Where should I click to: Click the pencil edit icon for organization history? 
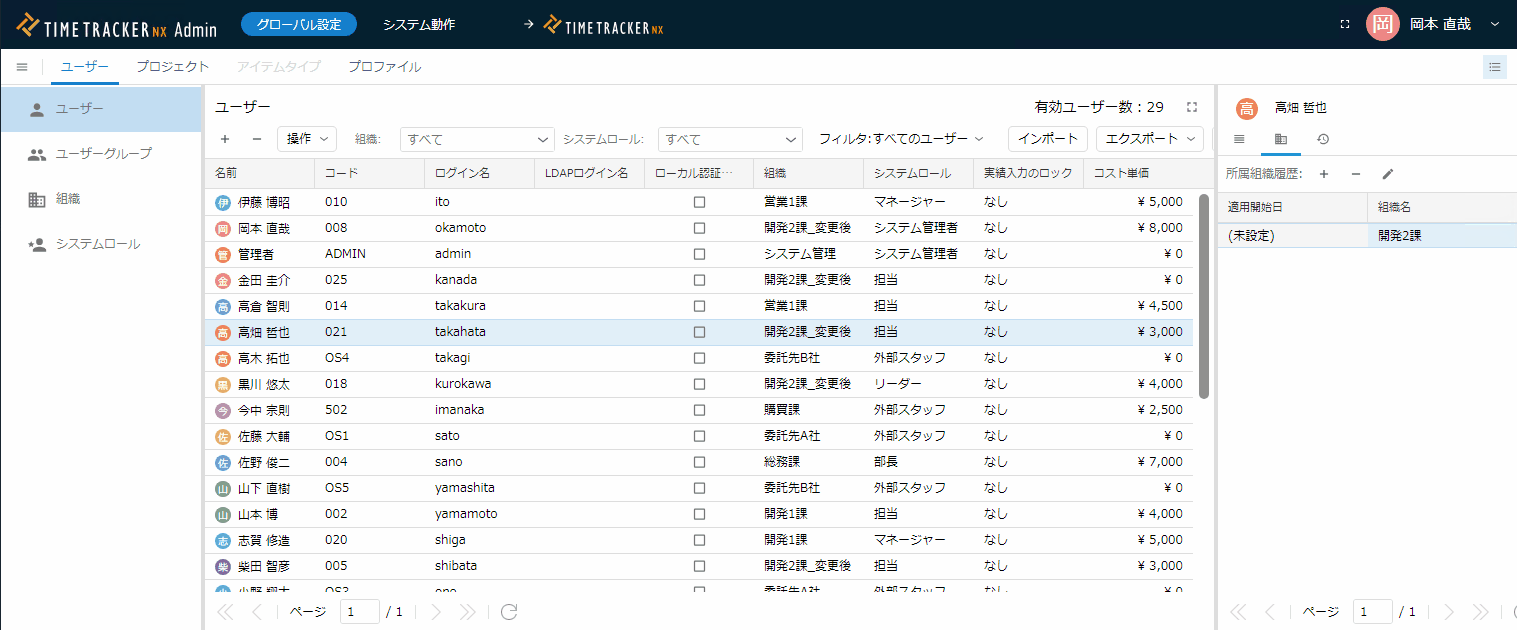pos(1387,174)
